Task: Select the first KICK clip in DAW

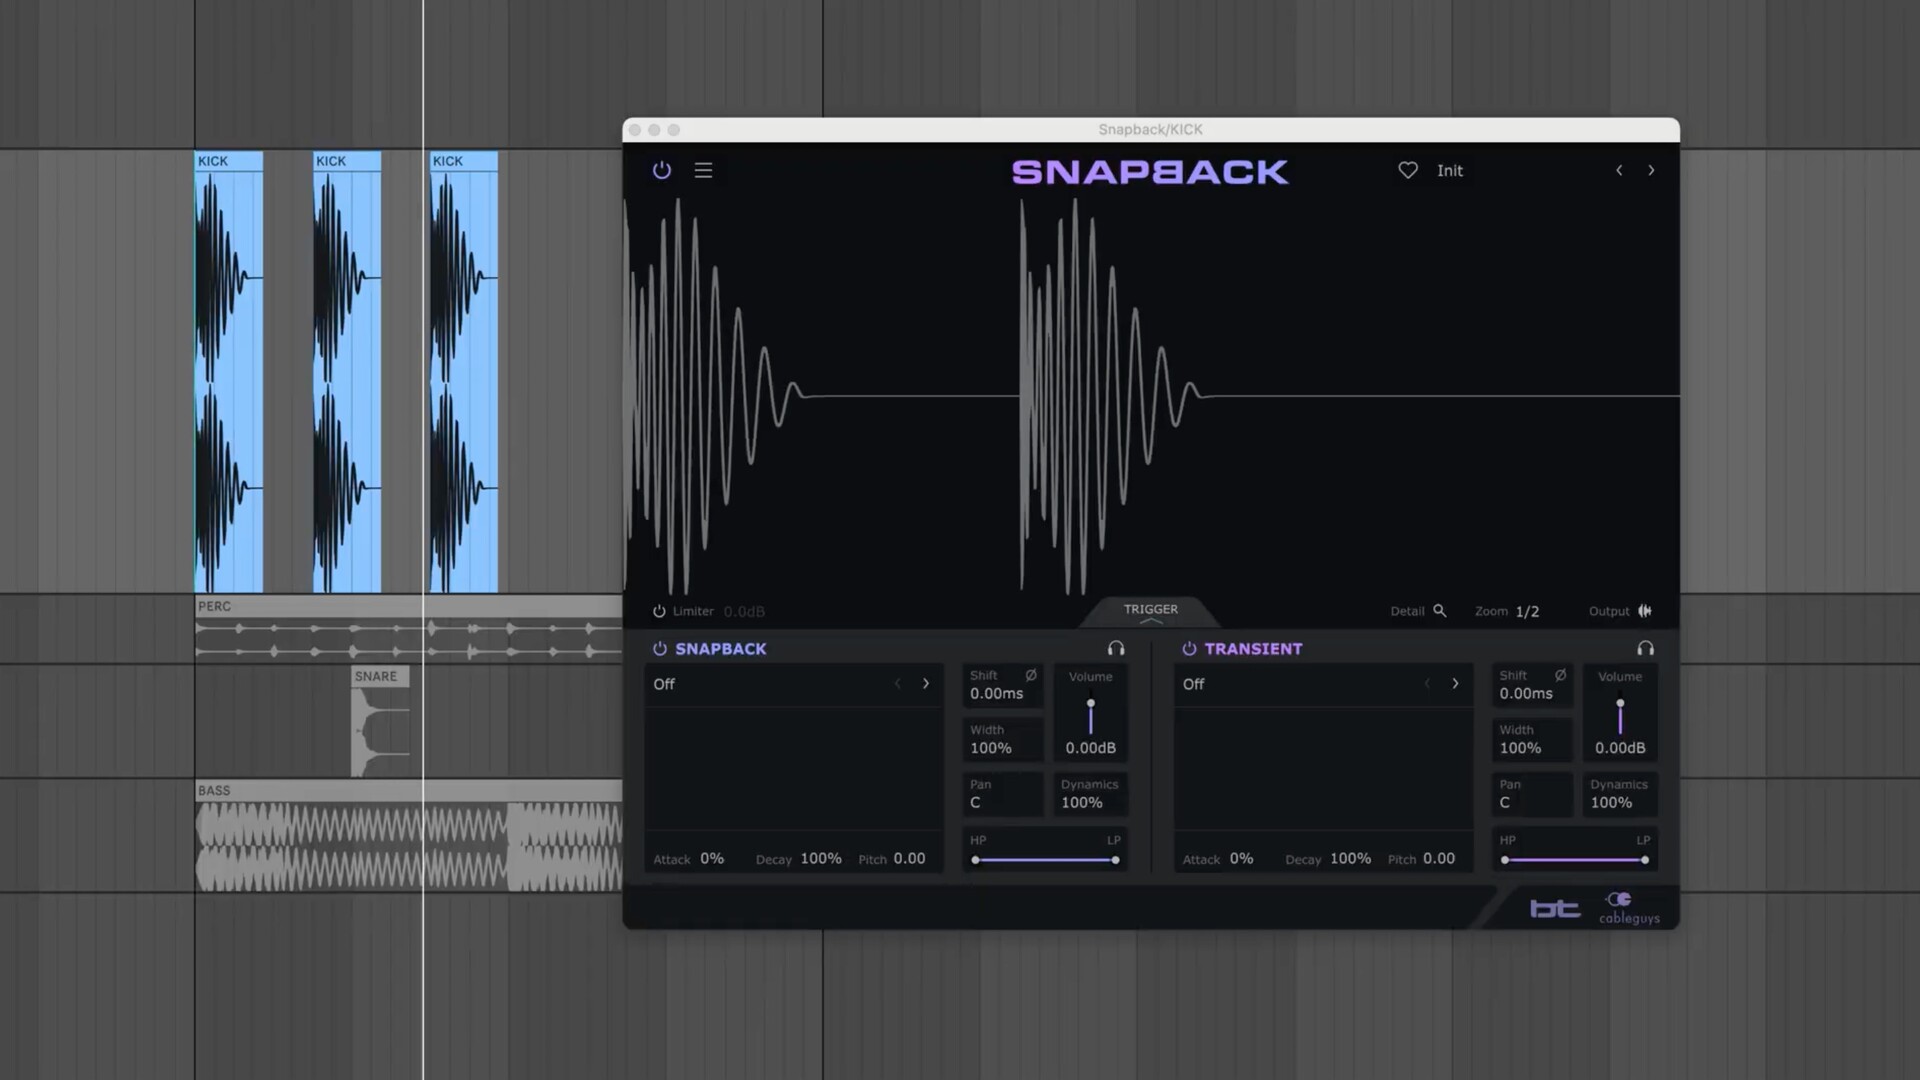Action: [229, 372]
